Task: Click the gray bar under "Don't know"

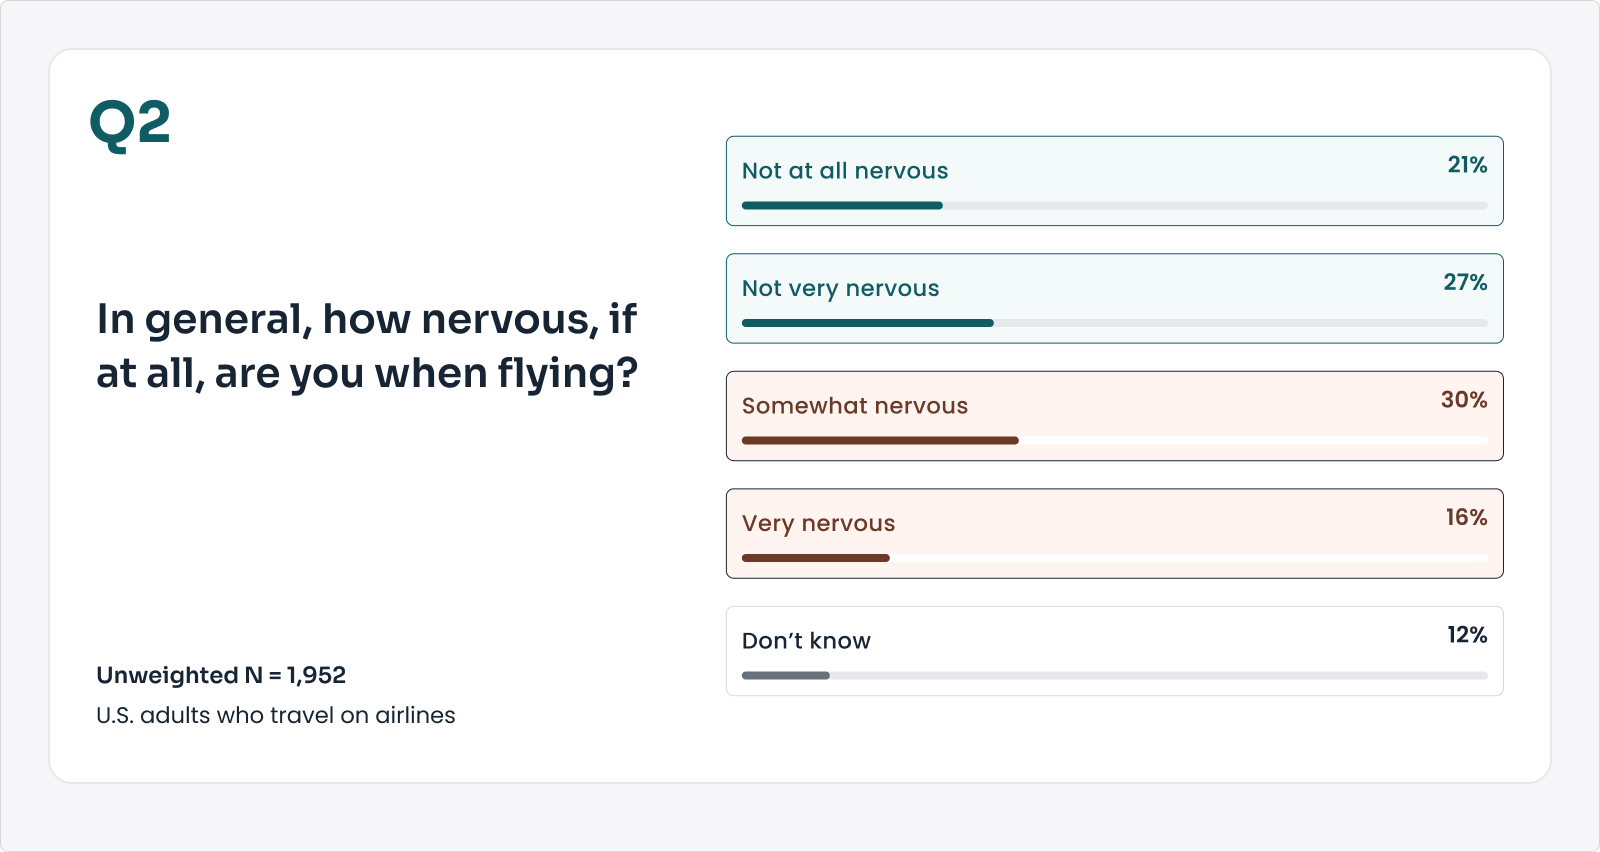Action: pyautogui.click(x=786, y=676)
